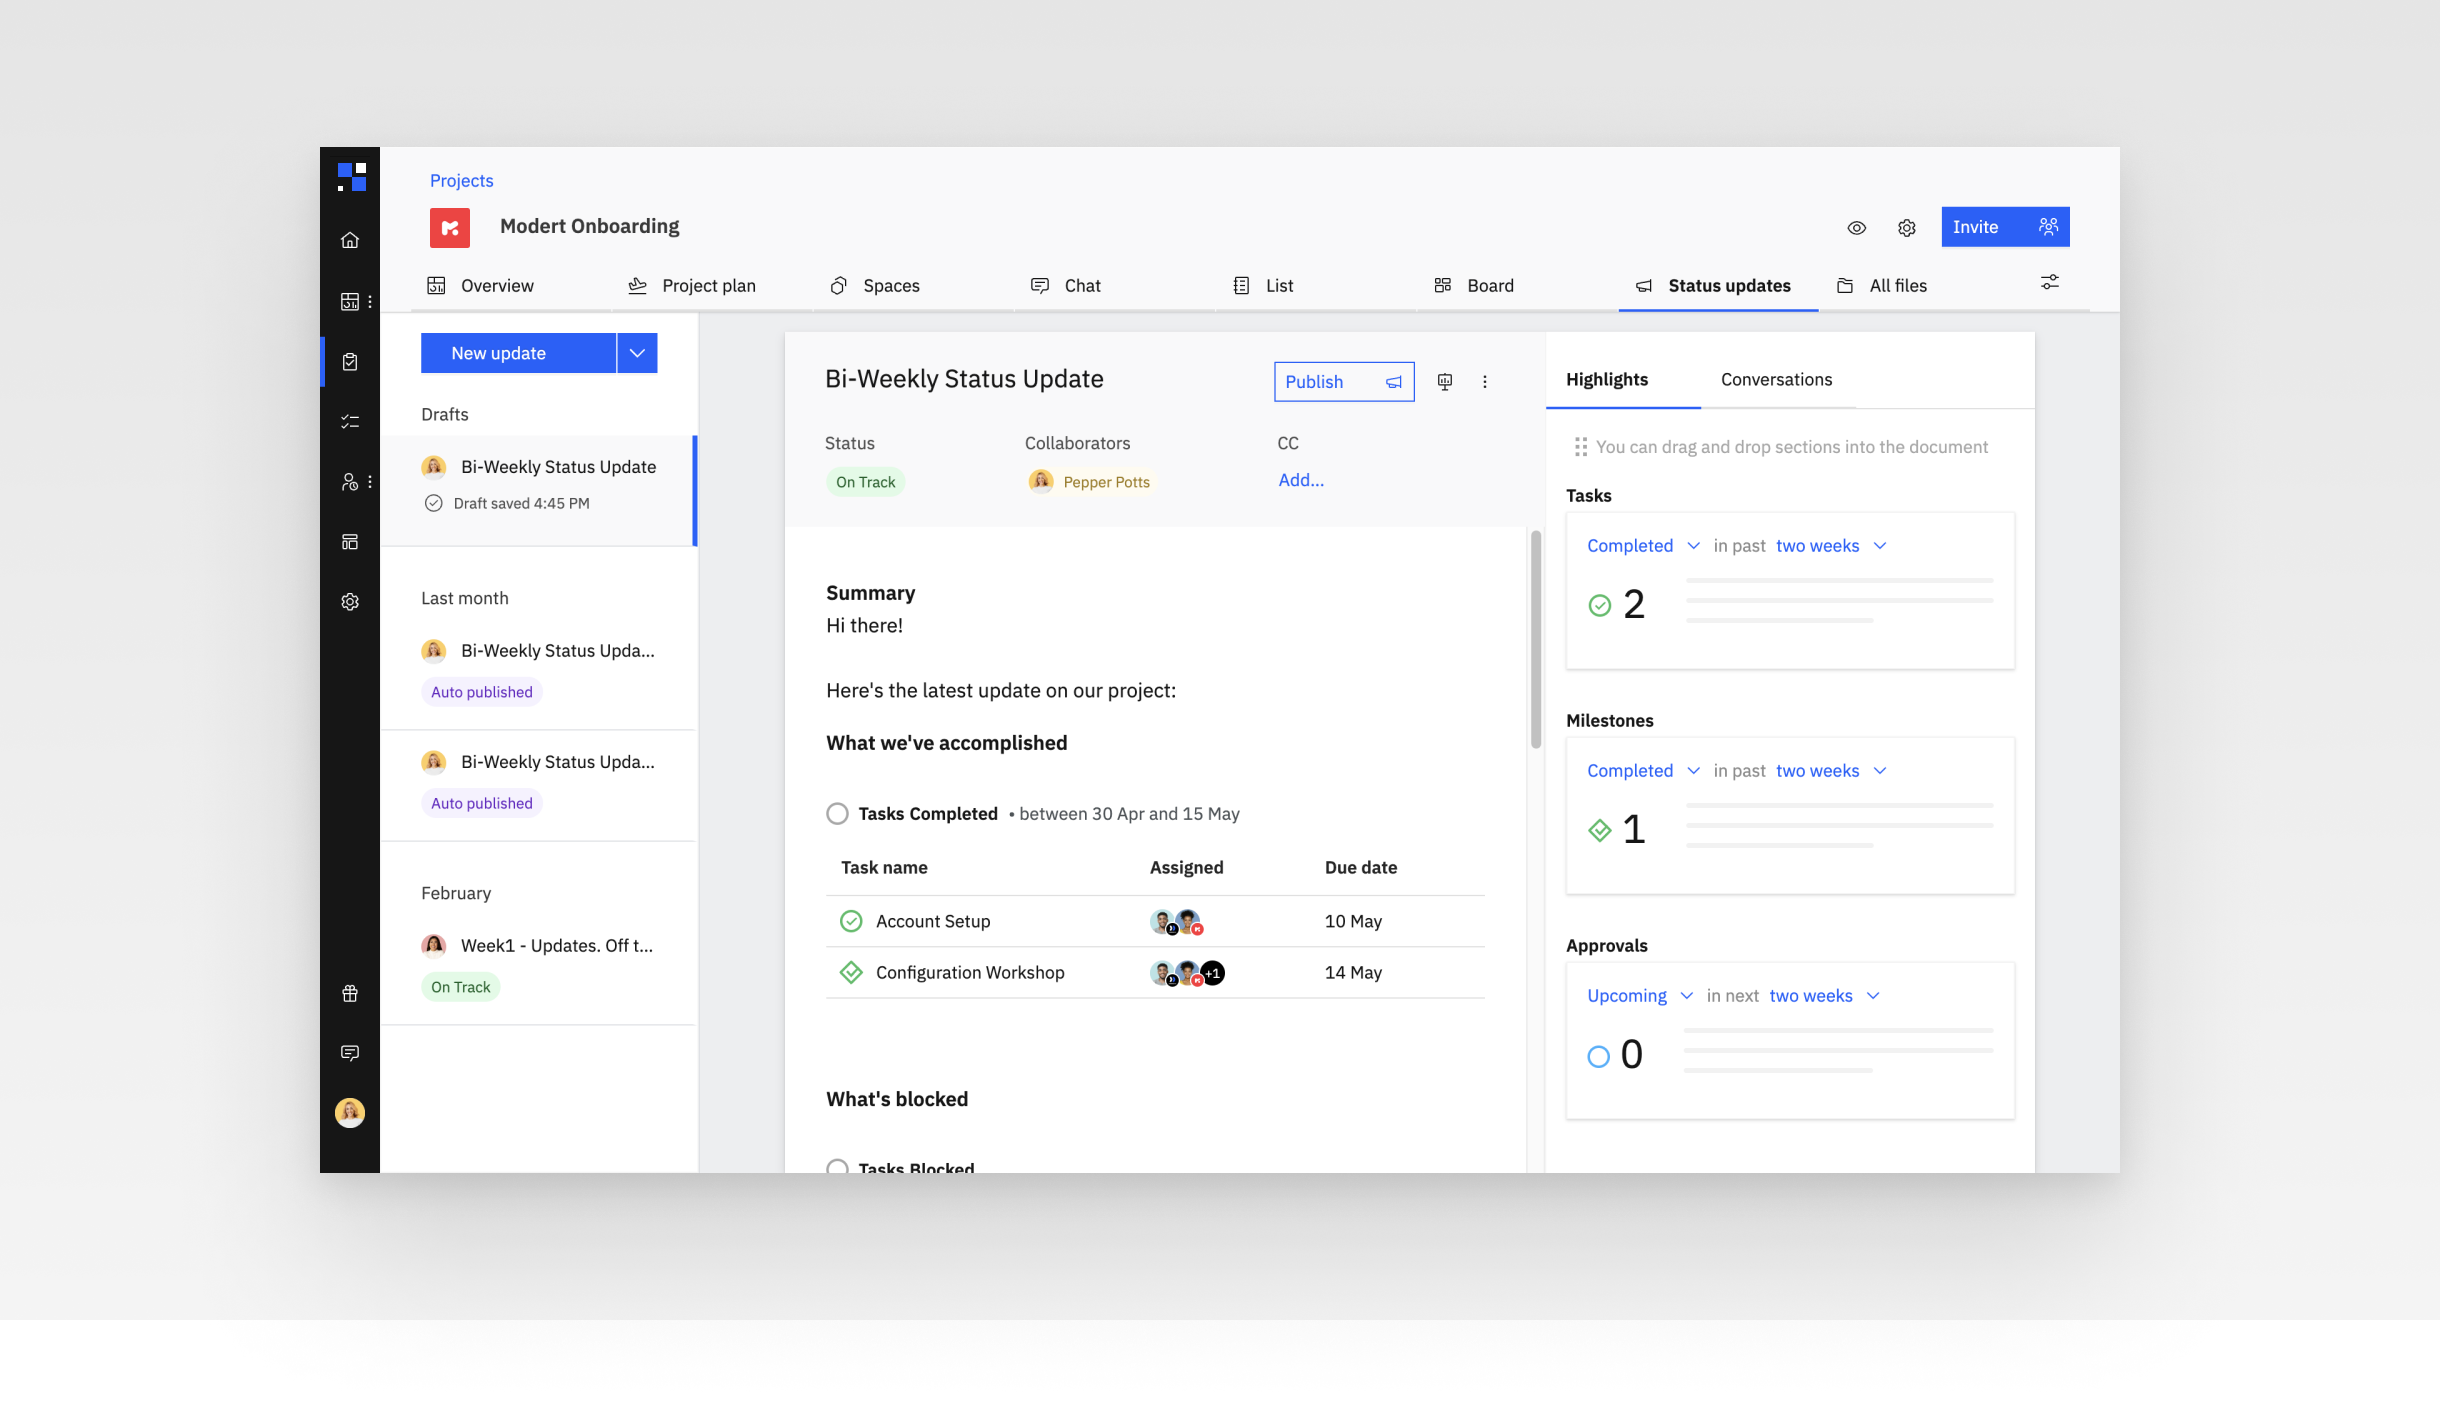2440x1423 pixels.
Task: Click the document's vertical scrollbar
Action: (1535, 640)
